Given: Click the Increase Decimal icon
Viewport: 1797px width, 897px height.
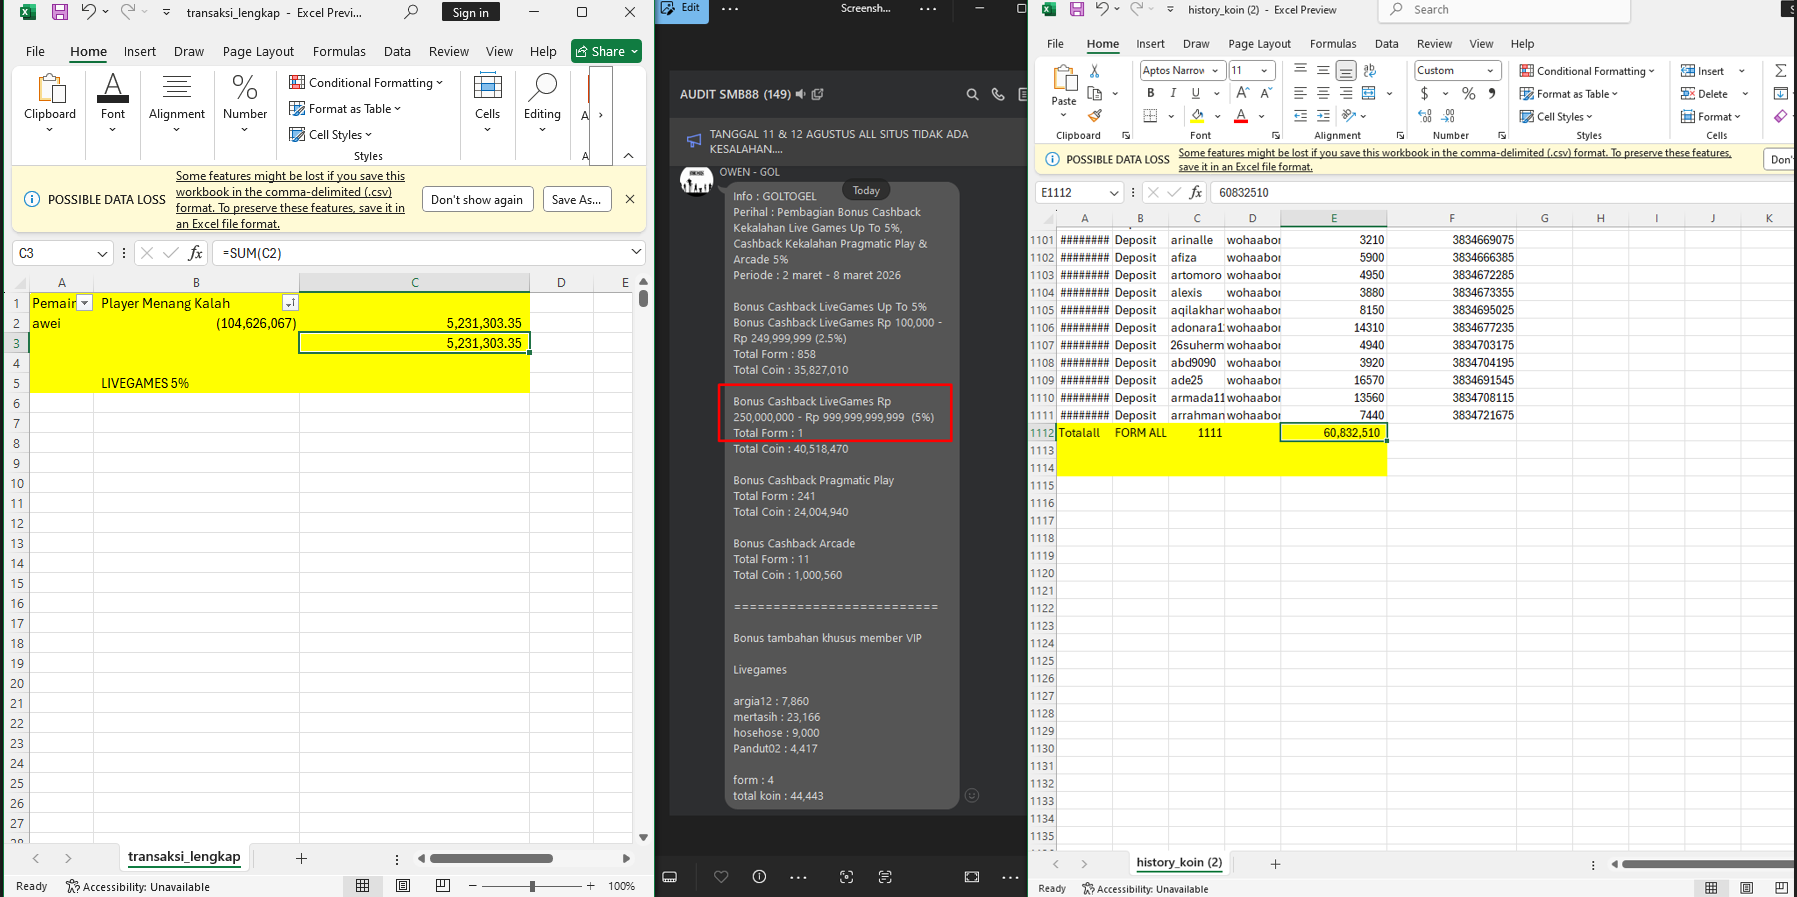Looking at the screenshot, I should pyautogui.click(x=1425, y=116).
